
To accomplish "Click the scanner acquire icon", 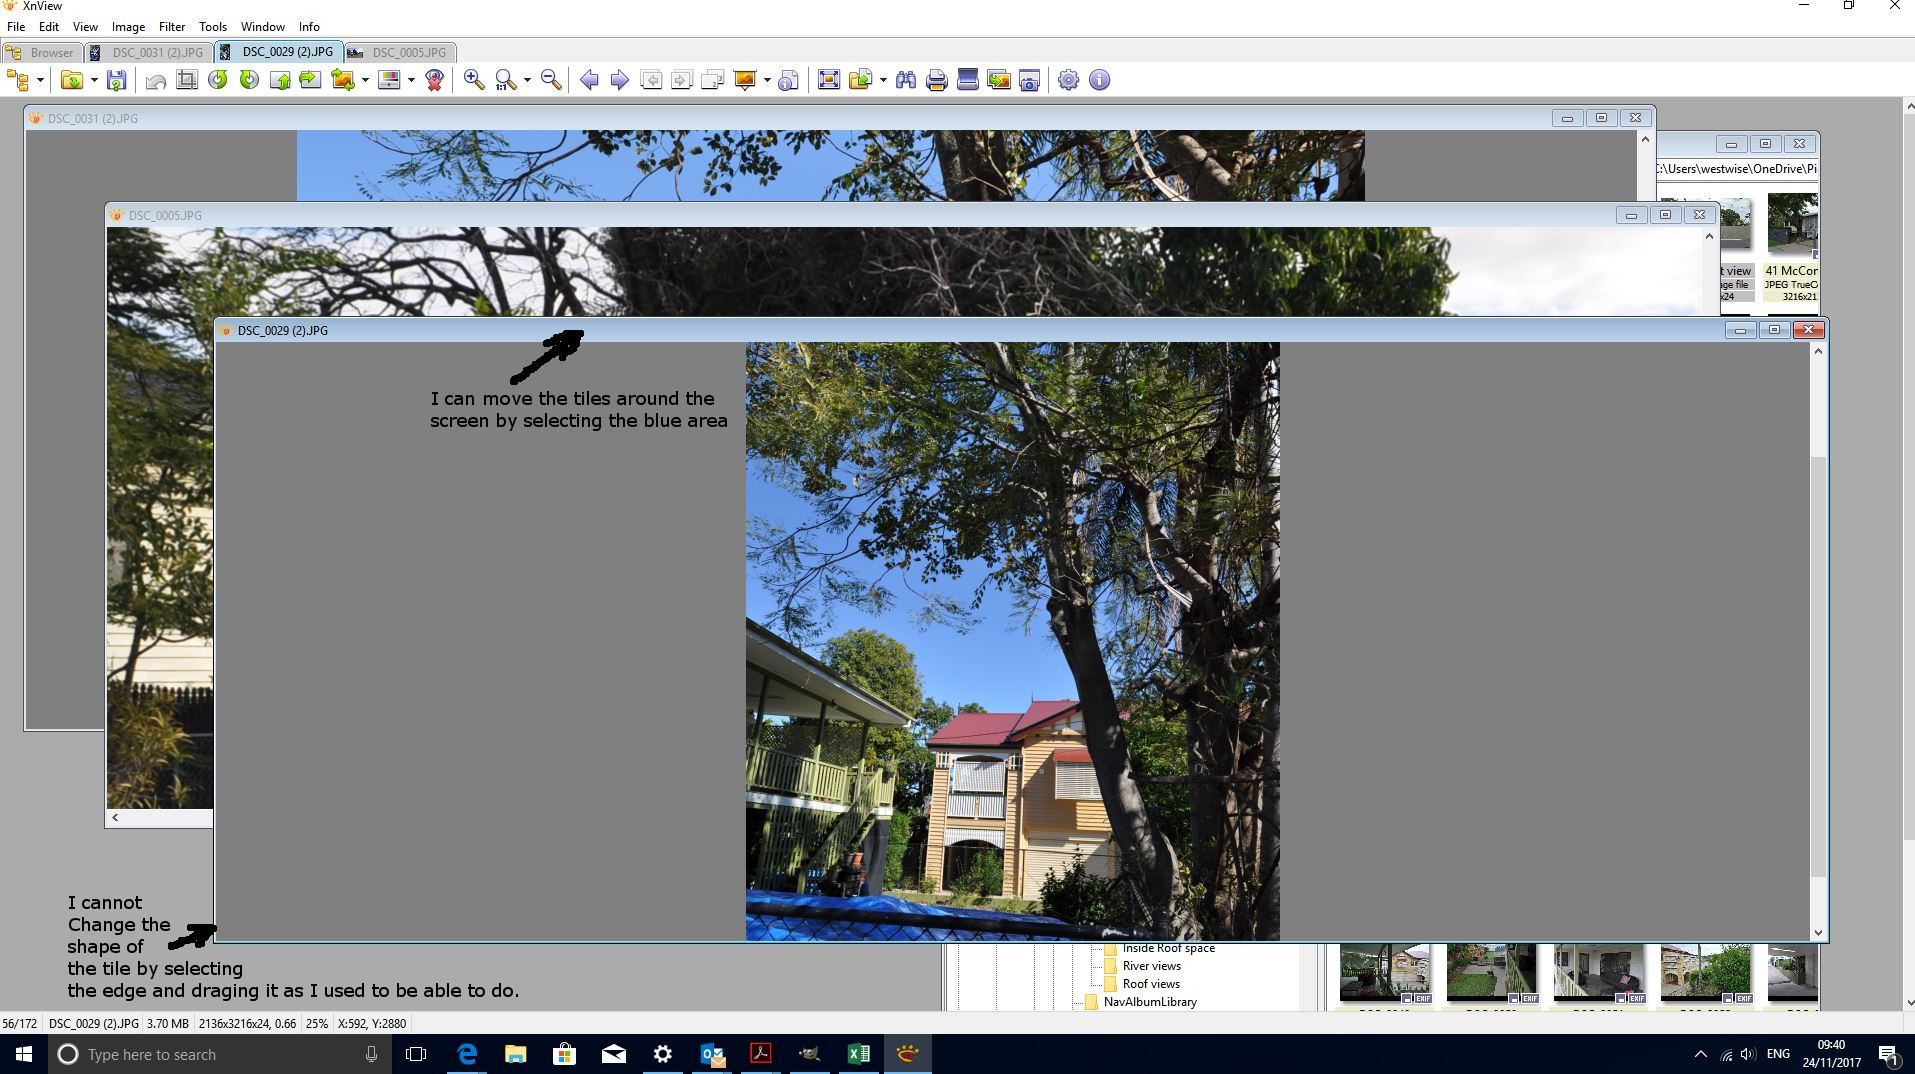I will point(967,80).
